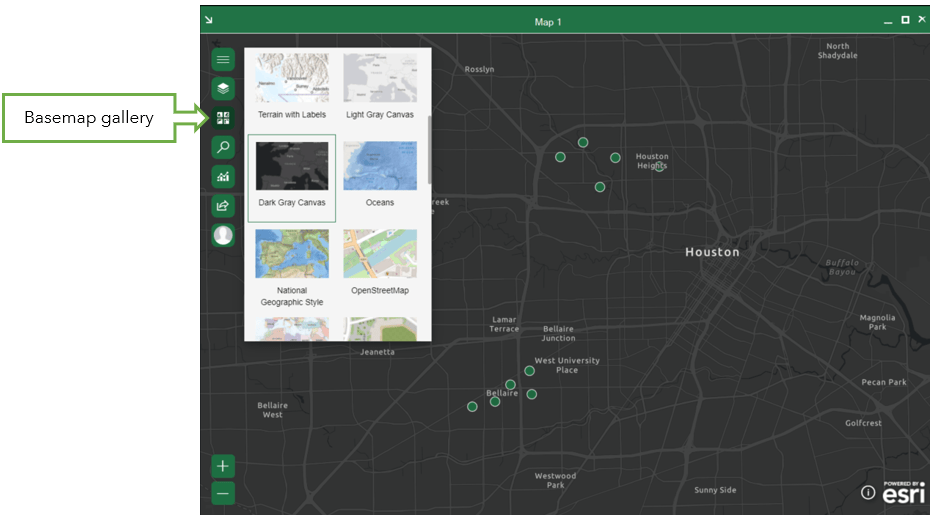Click the Westwood Park label
This screenshot has width=935, height=519.
pyautogui.click(x=556, y=481)
